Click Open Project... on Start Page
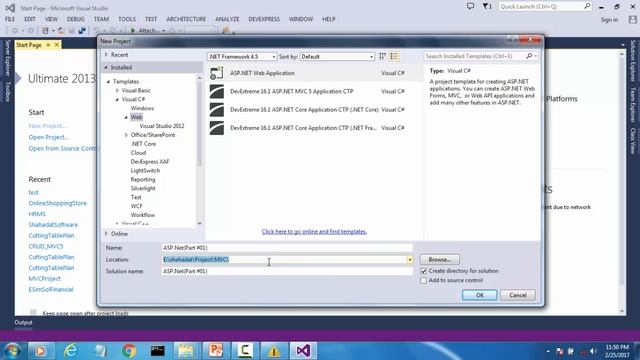Viewport: 640px width, 360px height. click(49, 137)
